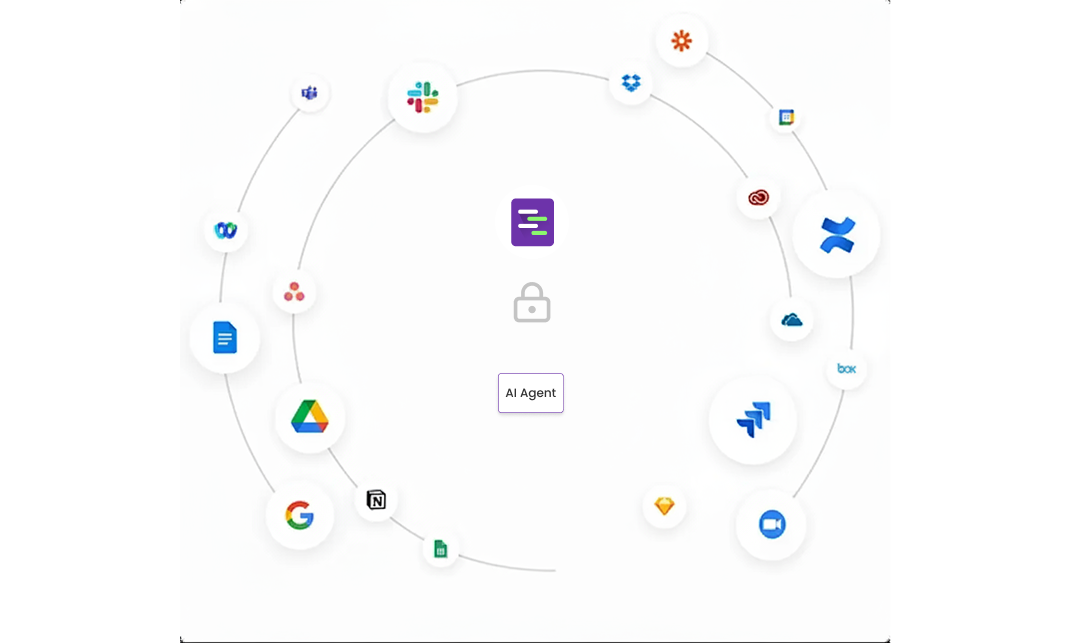
Task: Click the Google Docs icon
Action: [225, 337]
